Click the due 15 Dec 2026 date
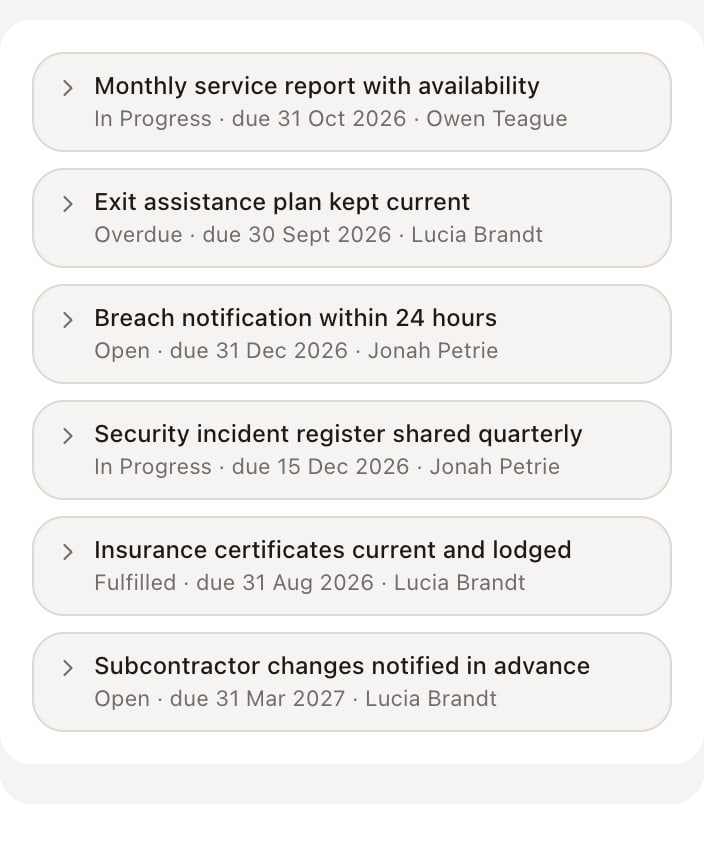Image resolution: width=704 pixels, height=844 pixels. (320, 467)
